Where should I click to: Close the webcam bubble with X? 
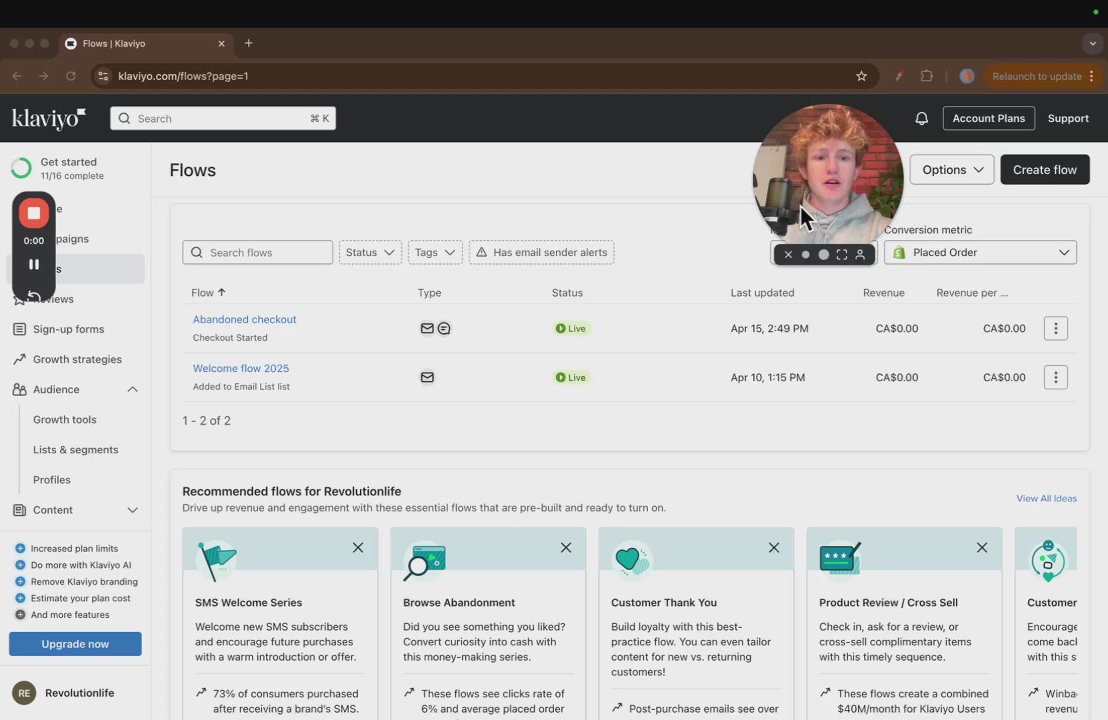[x=788, y=254]
